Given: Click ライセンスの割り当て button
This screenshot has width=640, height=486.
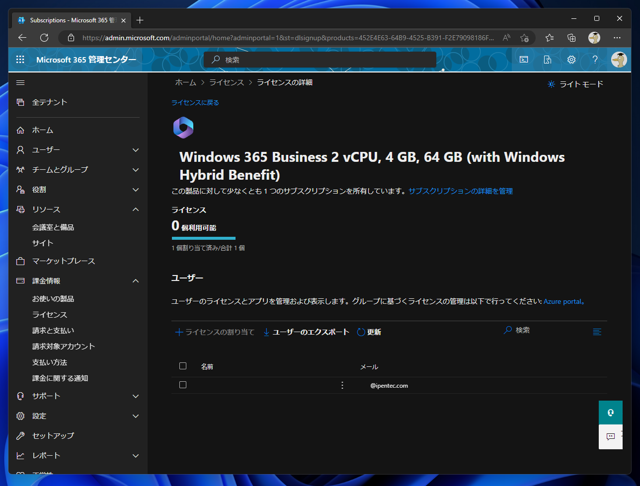Looking at the screenshot, I should (215, 332).
